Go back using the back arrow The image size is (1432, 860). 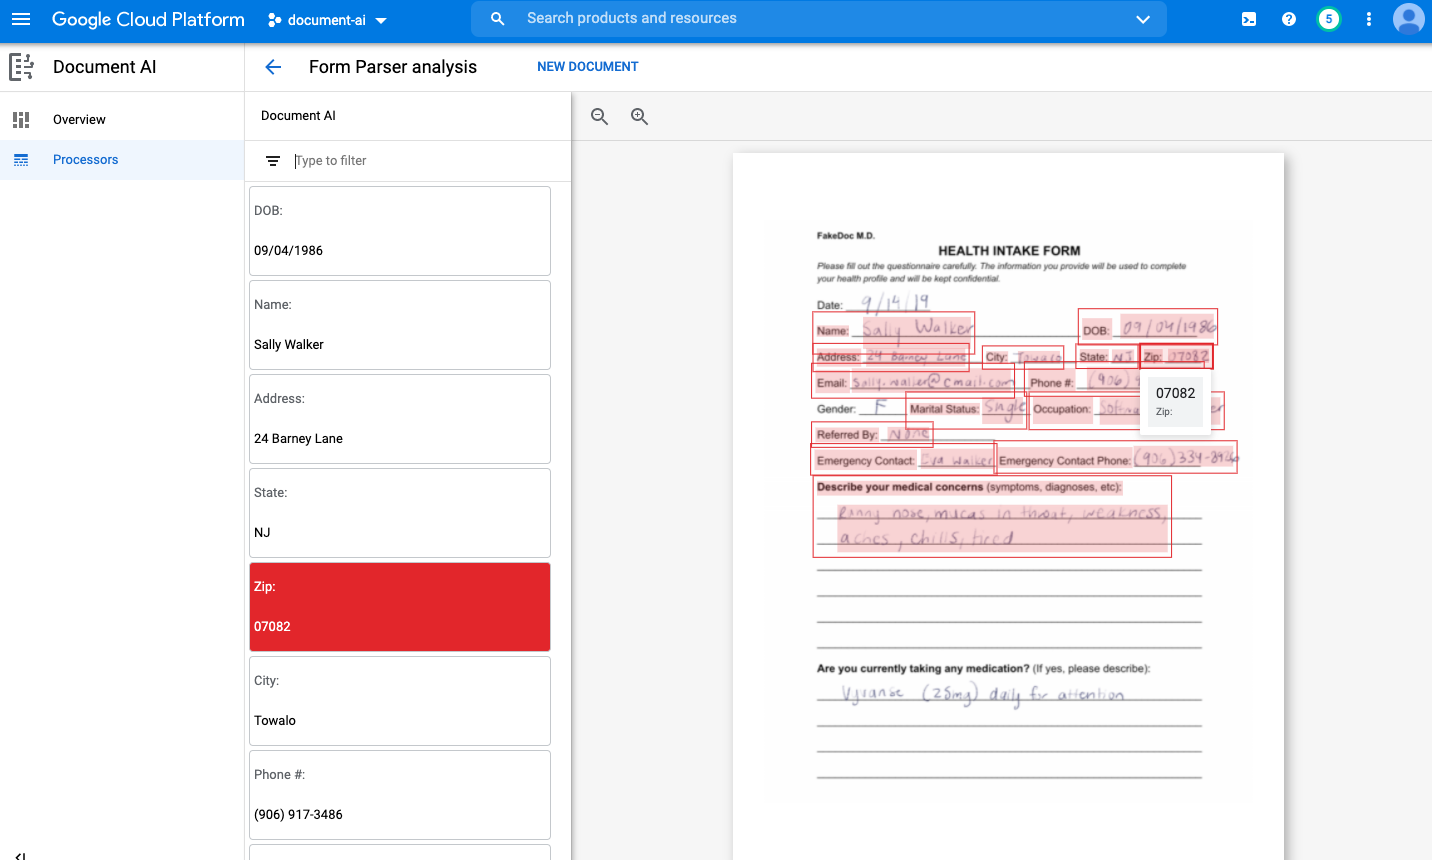click(x=273, y=66)
